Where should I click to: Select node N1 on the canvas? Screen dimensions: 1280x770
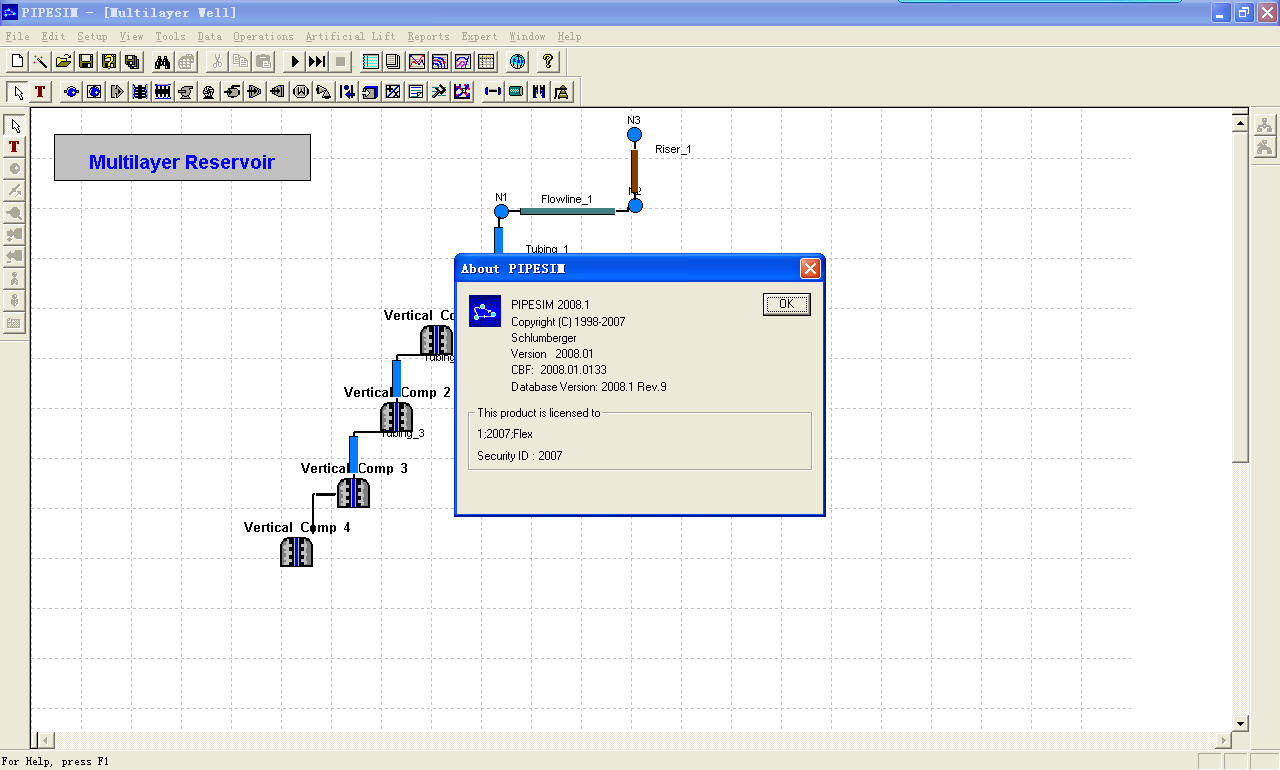502,211
